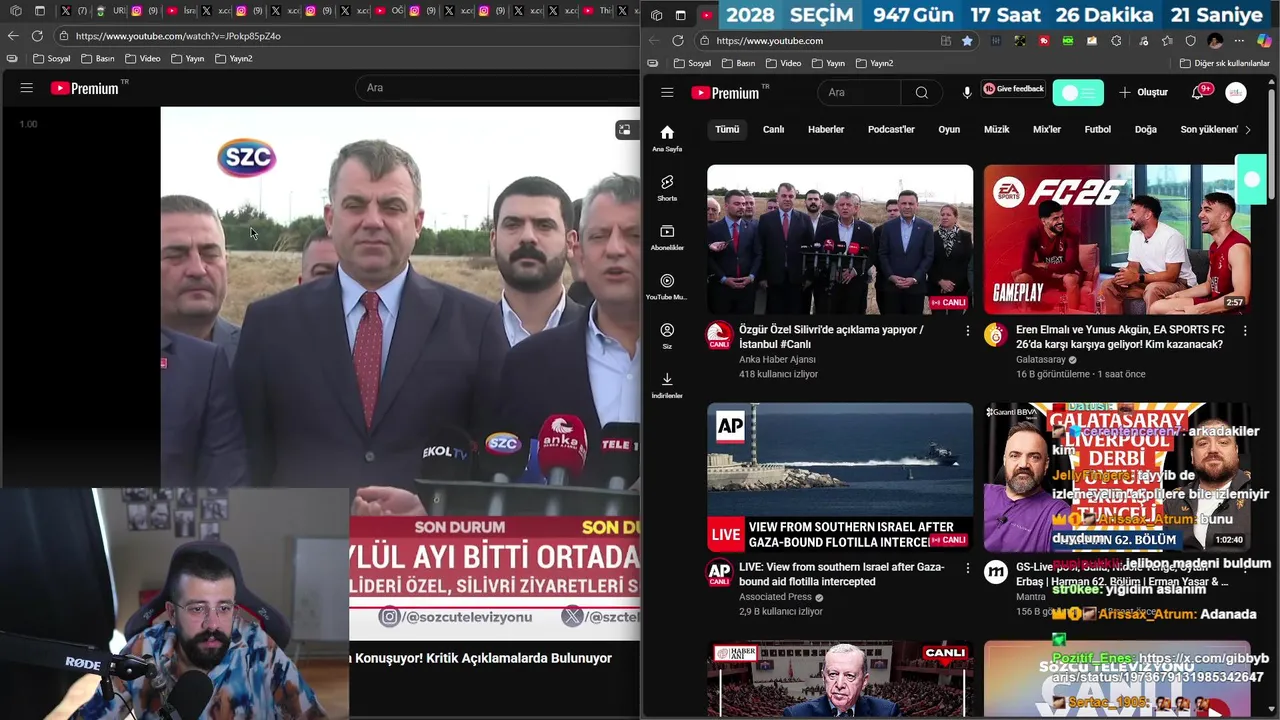Click the Give feedback button
Viewport: 1280px width, 720px height.
(1014, 89)
